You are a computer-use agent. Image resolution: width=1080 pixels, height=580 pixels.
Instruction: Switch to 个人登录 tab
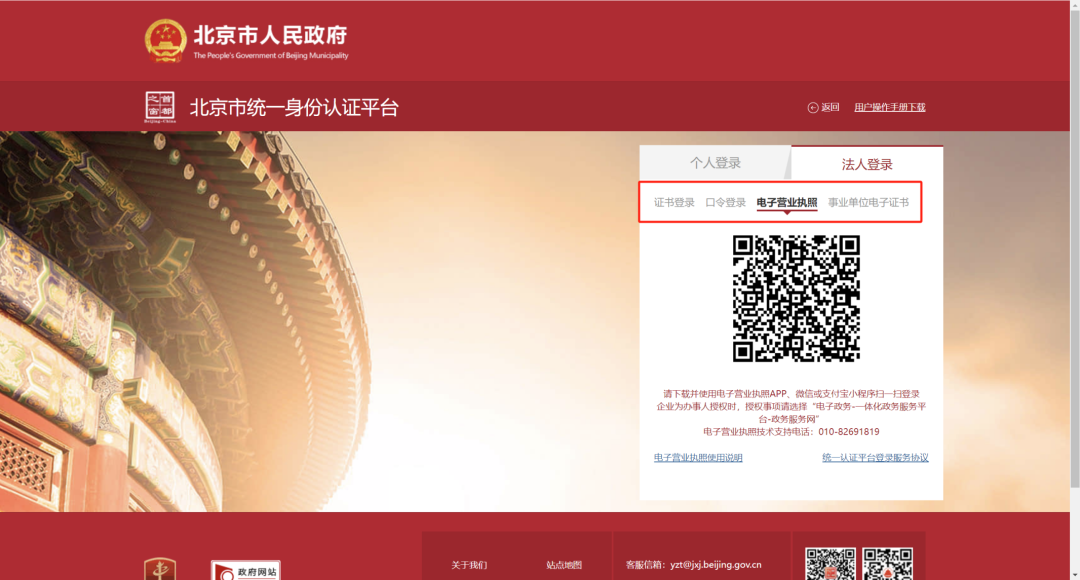pos(716,163)
